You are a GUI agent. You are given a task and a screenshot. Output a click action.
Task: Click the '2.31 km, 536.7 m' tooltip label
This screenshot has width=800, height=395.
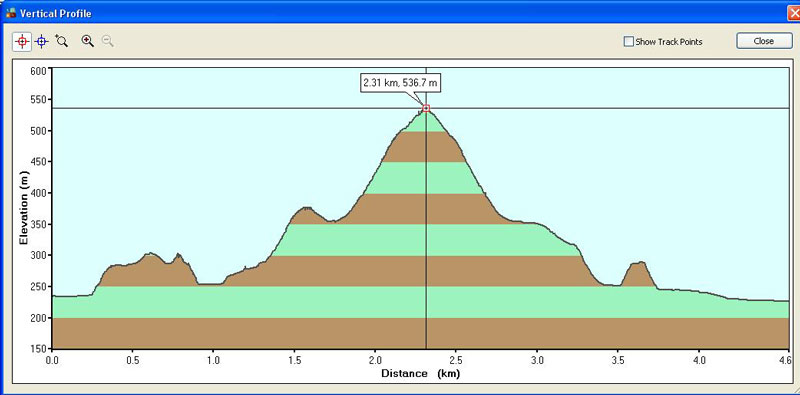click(x=401, y=82)
